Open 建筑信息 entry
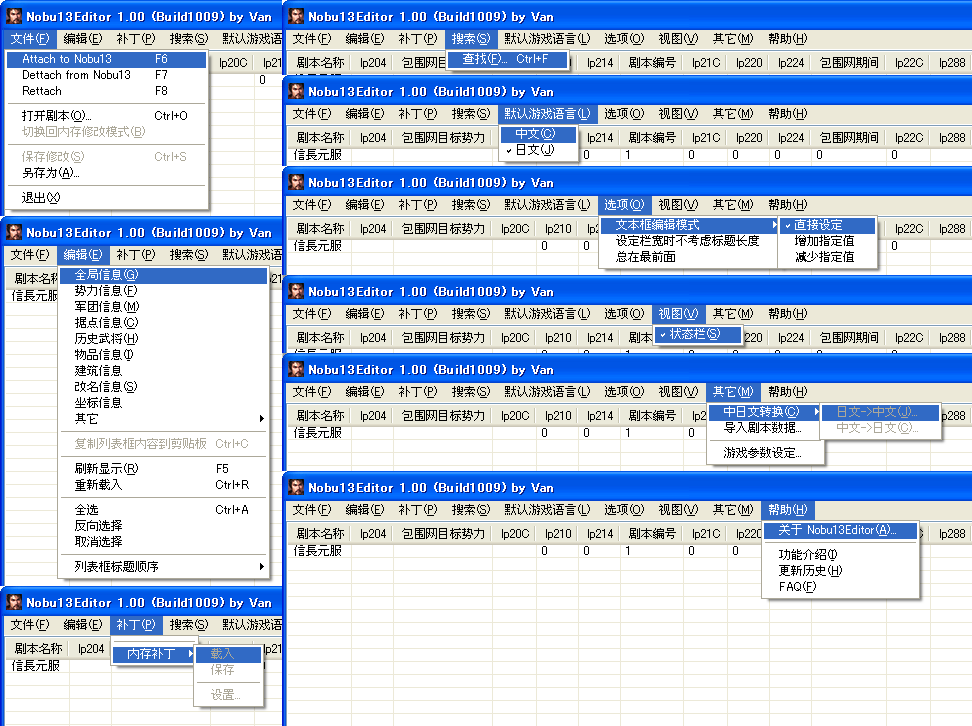This screenshot has height=726, width=972. (x=164, y=371)
